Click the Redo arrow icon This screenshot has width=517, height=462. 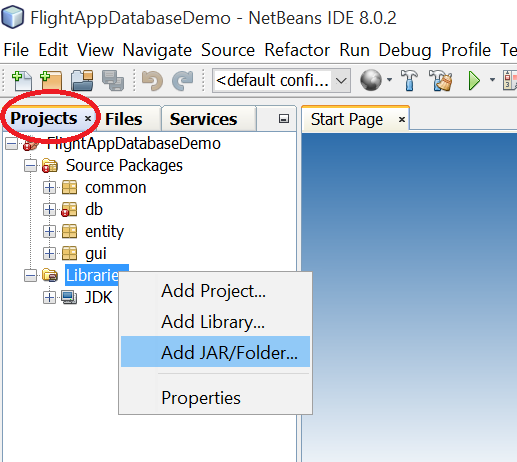click(182, 80)
